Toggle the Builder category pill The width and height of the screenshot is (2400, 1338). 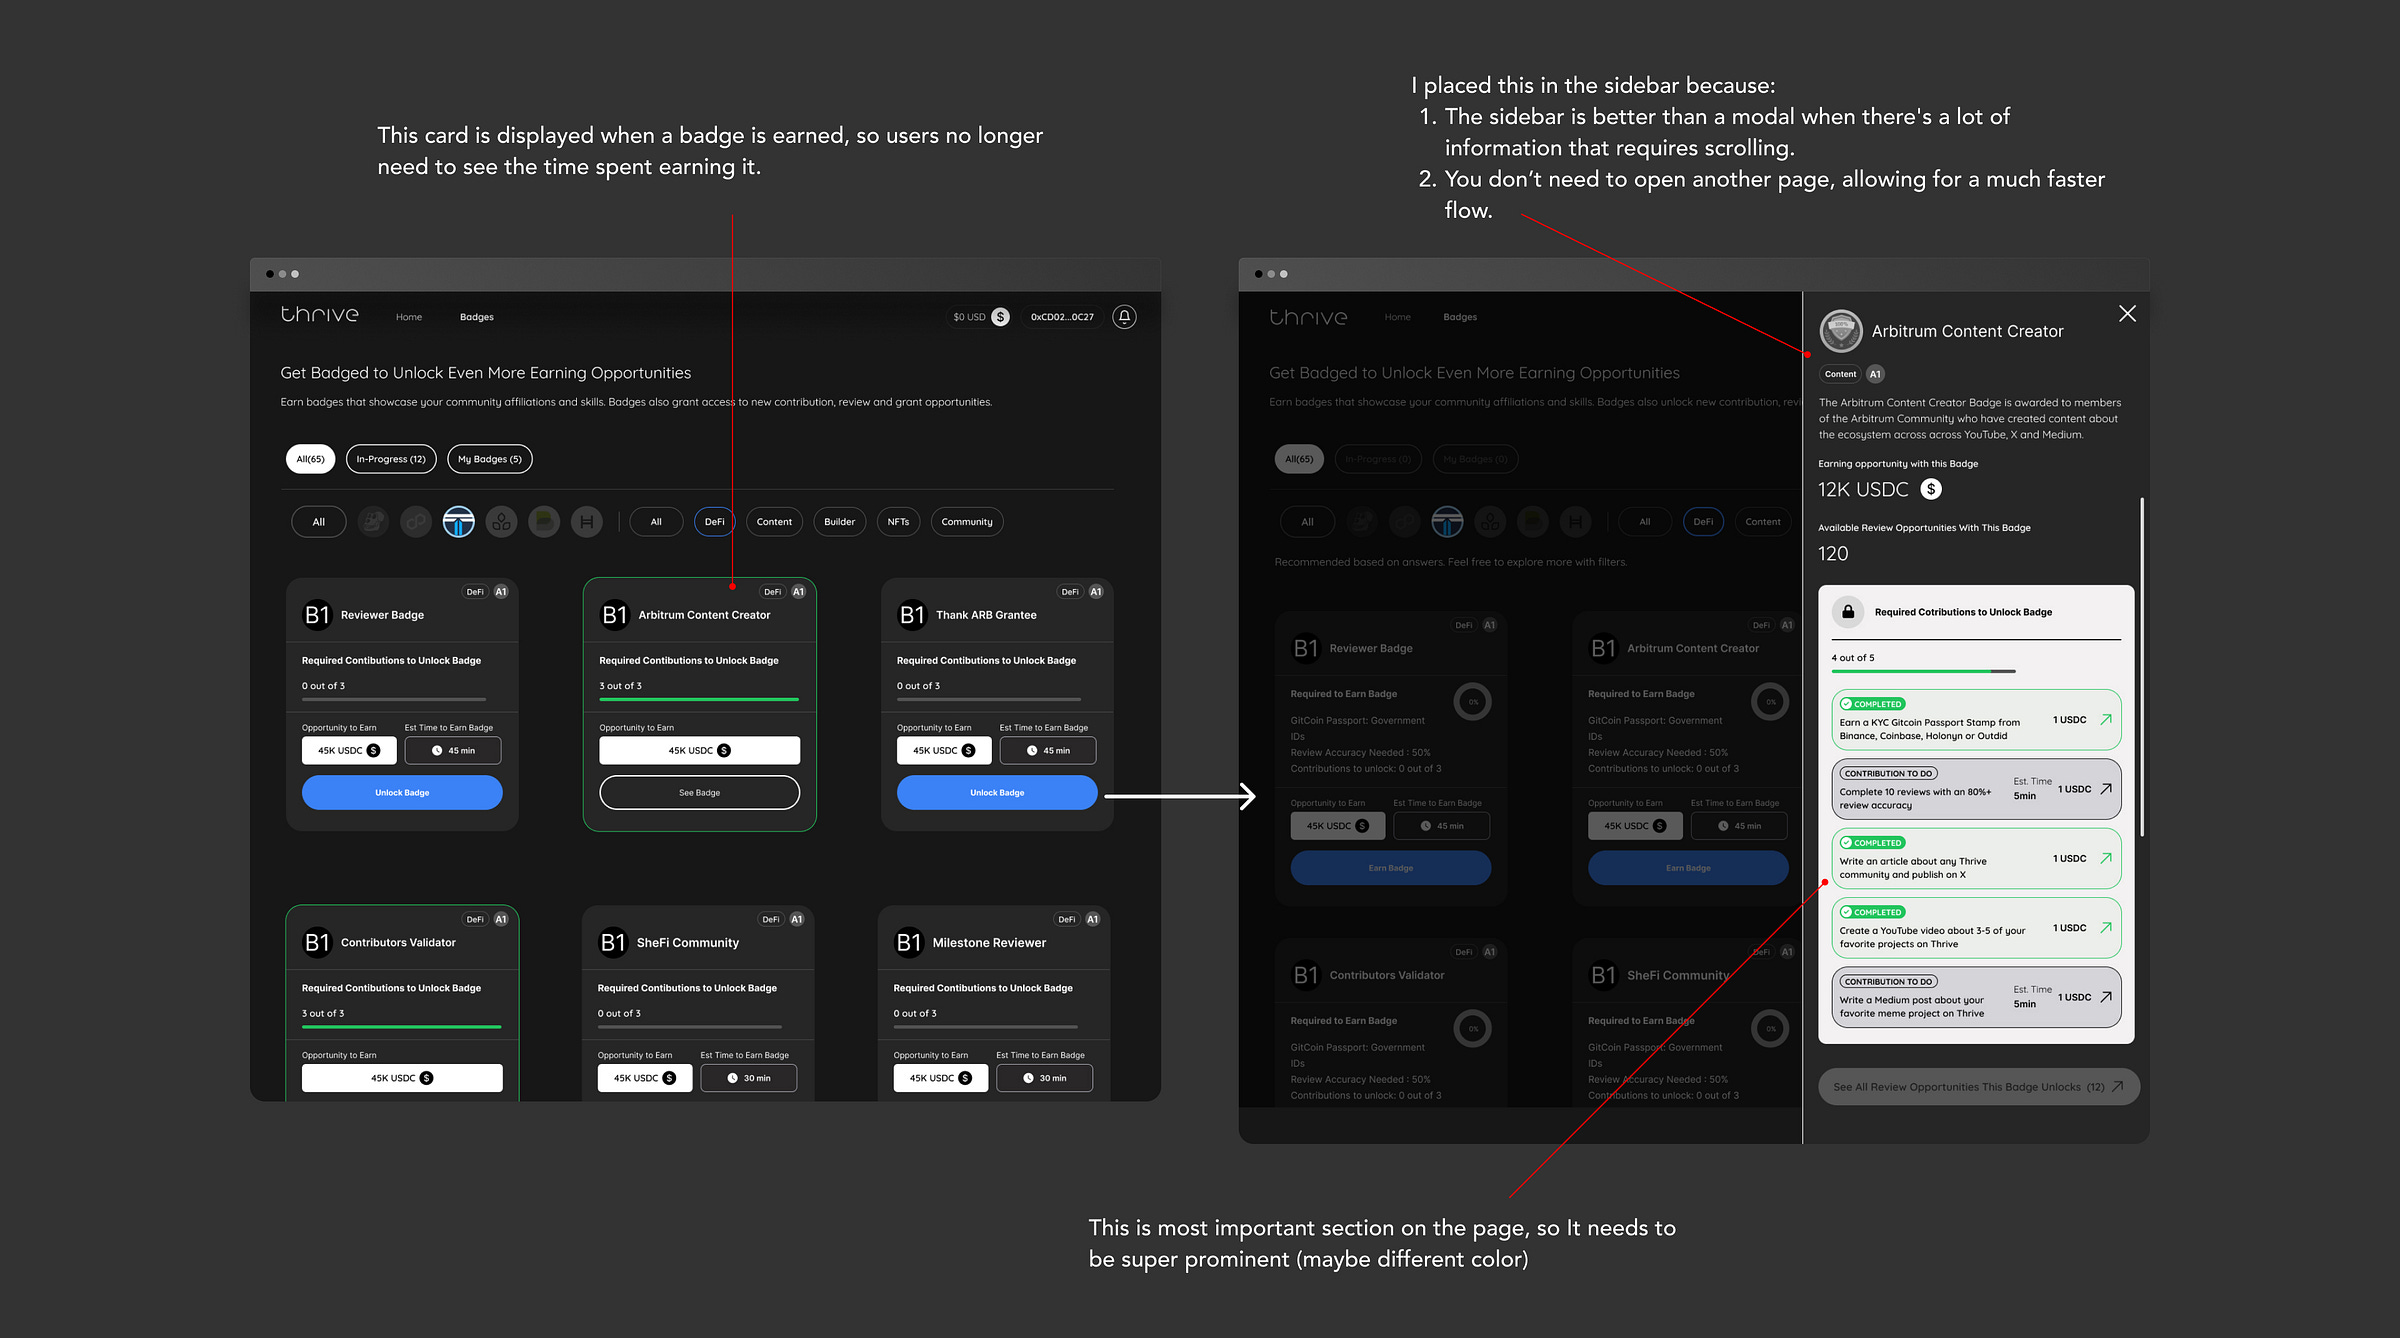(x=839, y=522)
